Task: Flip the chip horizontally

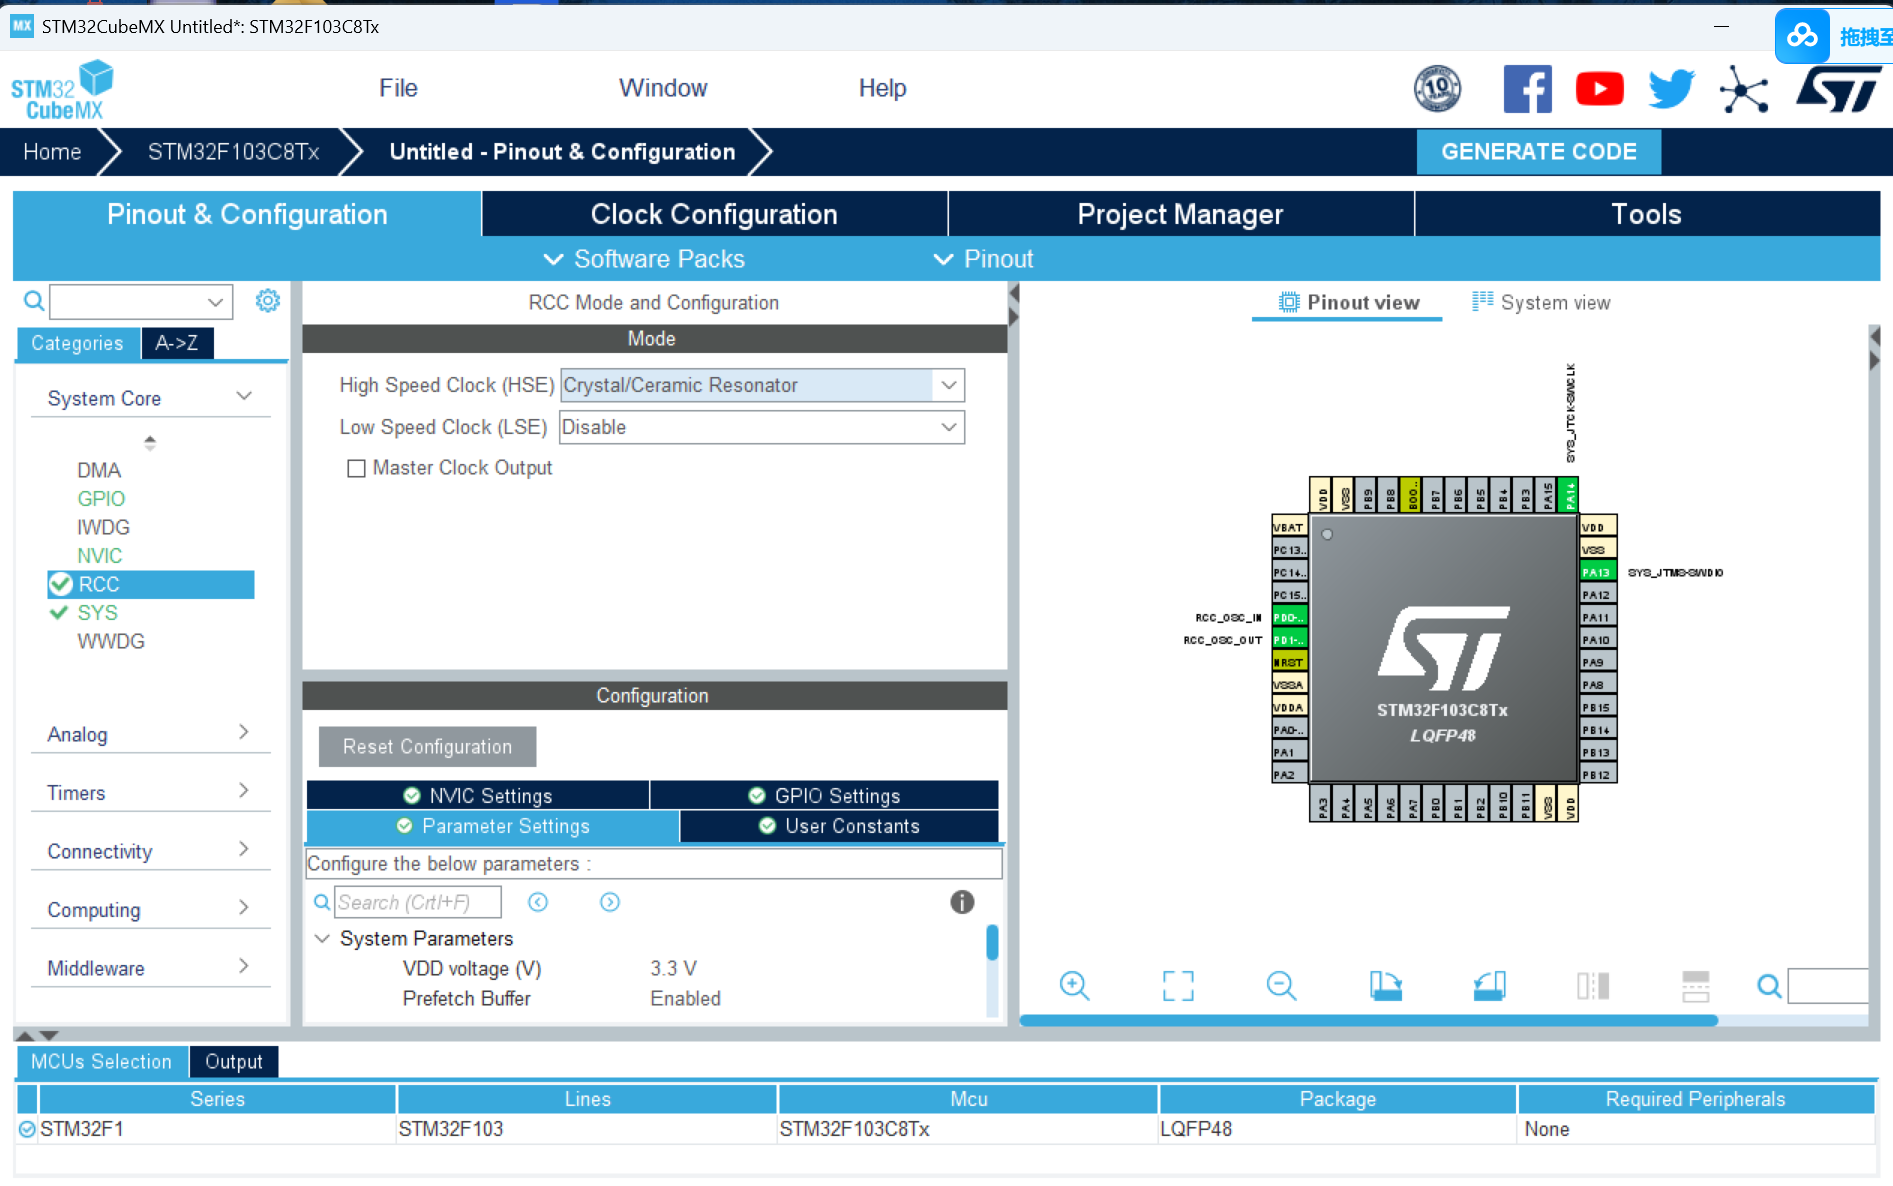Action: pos(1593,986)
